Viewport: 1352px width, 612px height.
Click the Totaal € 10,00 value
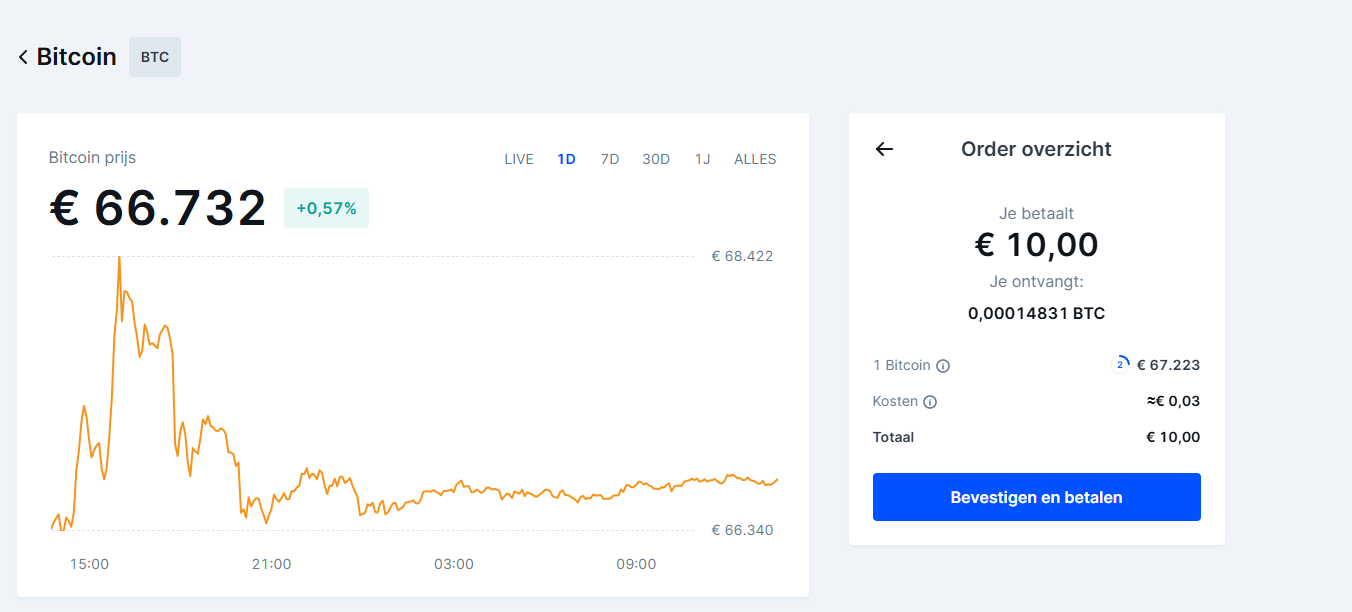pyautogui.click(x=1173, y=437)
